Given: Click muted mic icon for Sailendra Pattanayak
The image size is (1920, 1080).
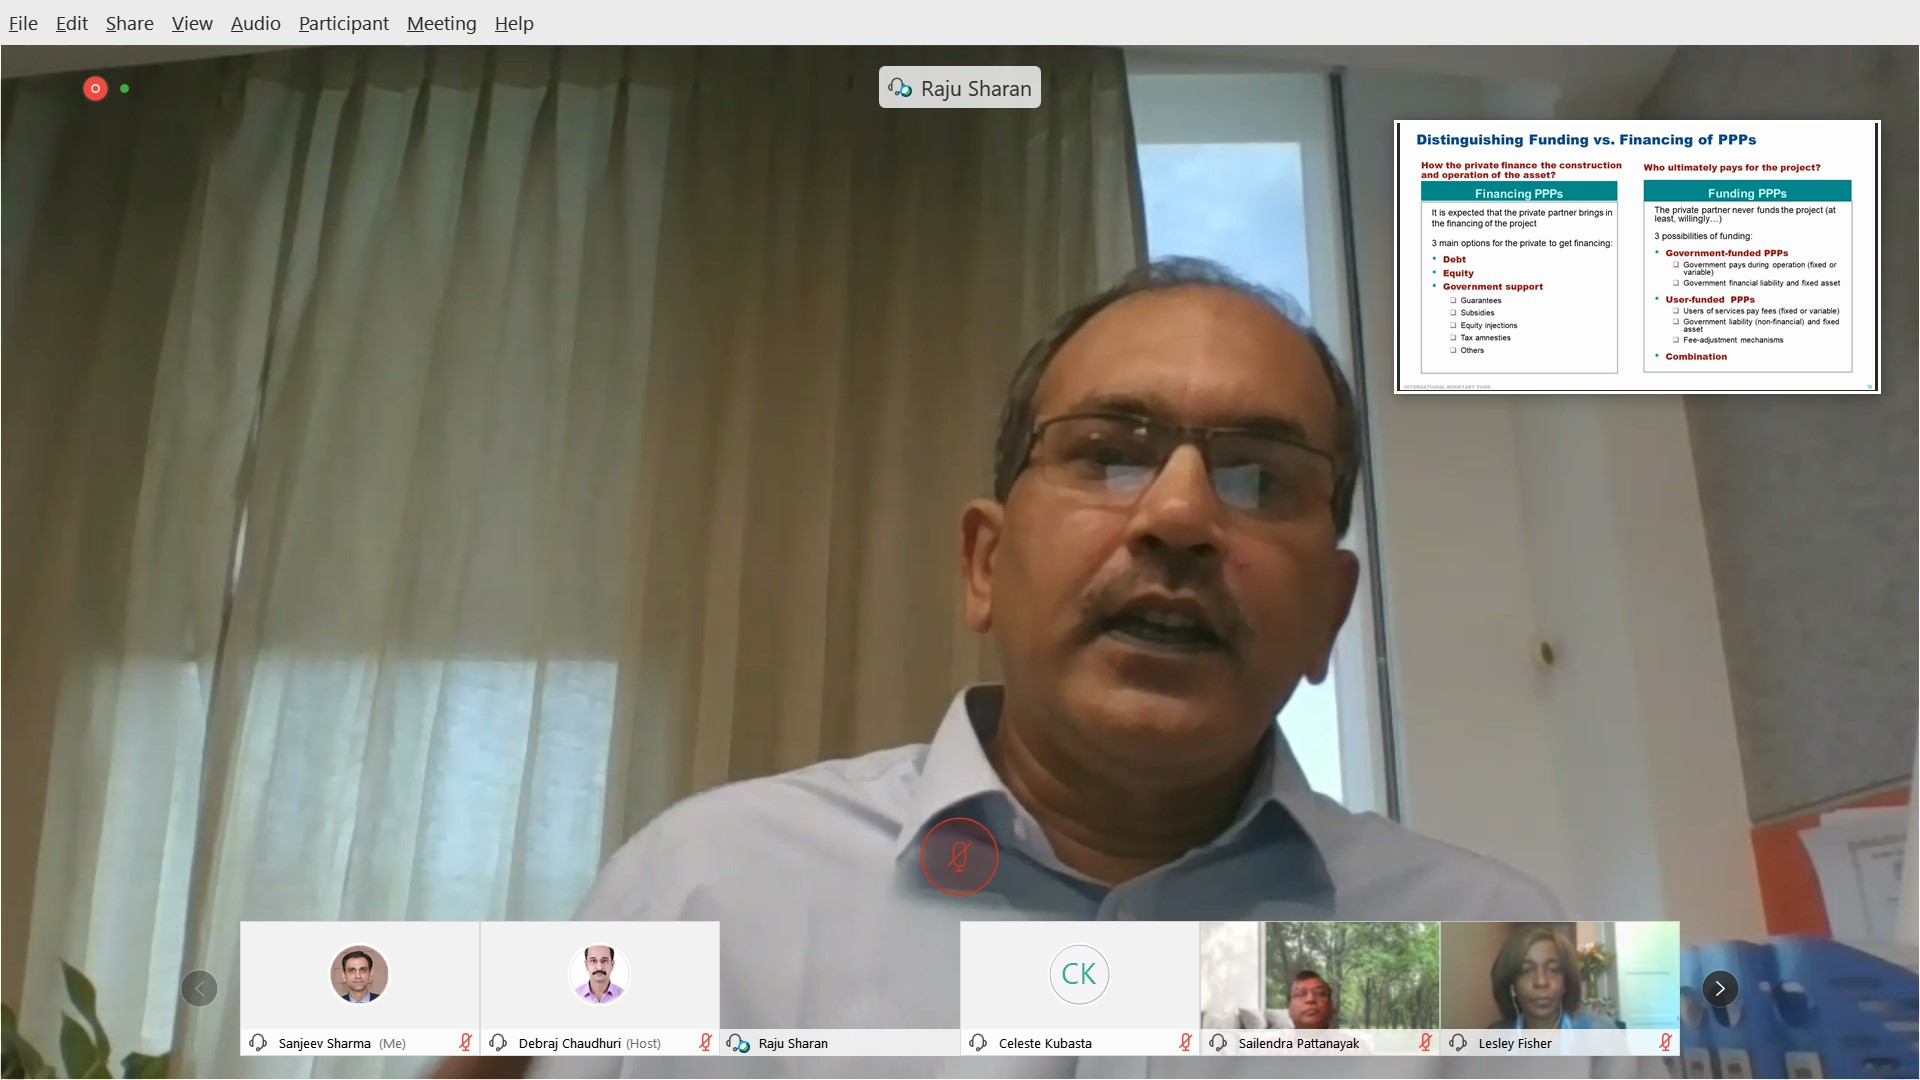Looking at the screenshot, I should pos(1425,1042).
